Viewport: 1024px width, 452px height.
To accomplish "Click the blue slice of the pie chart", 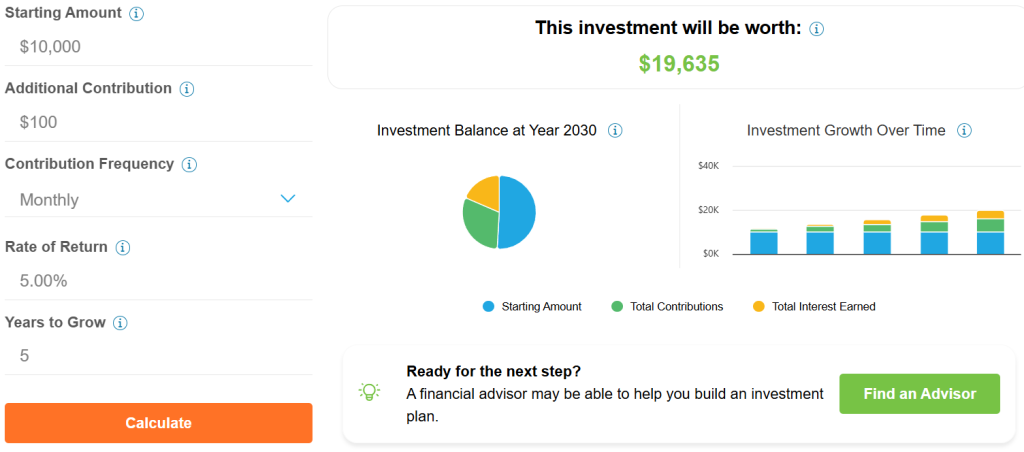I will (520, 212).
